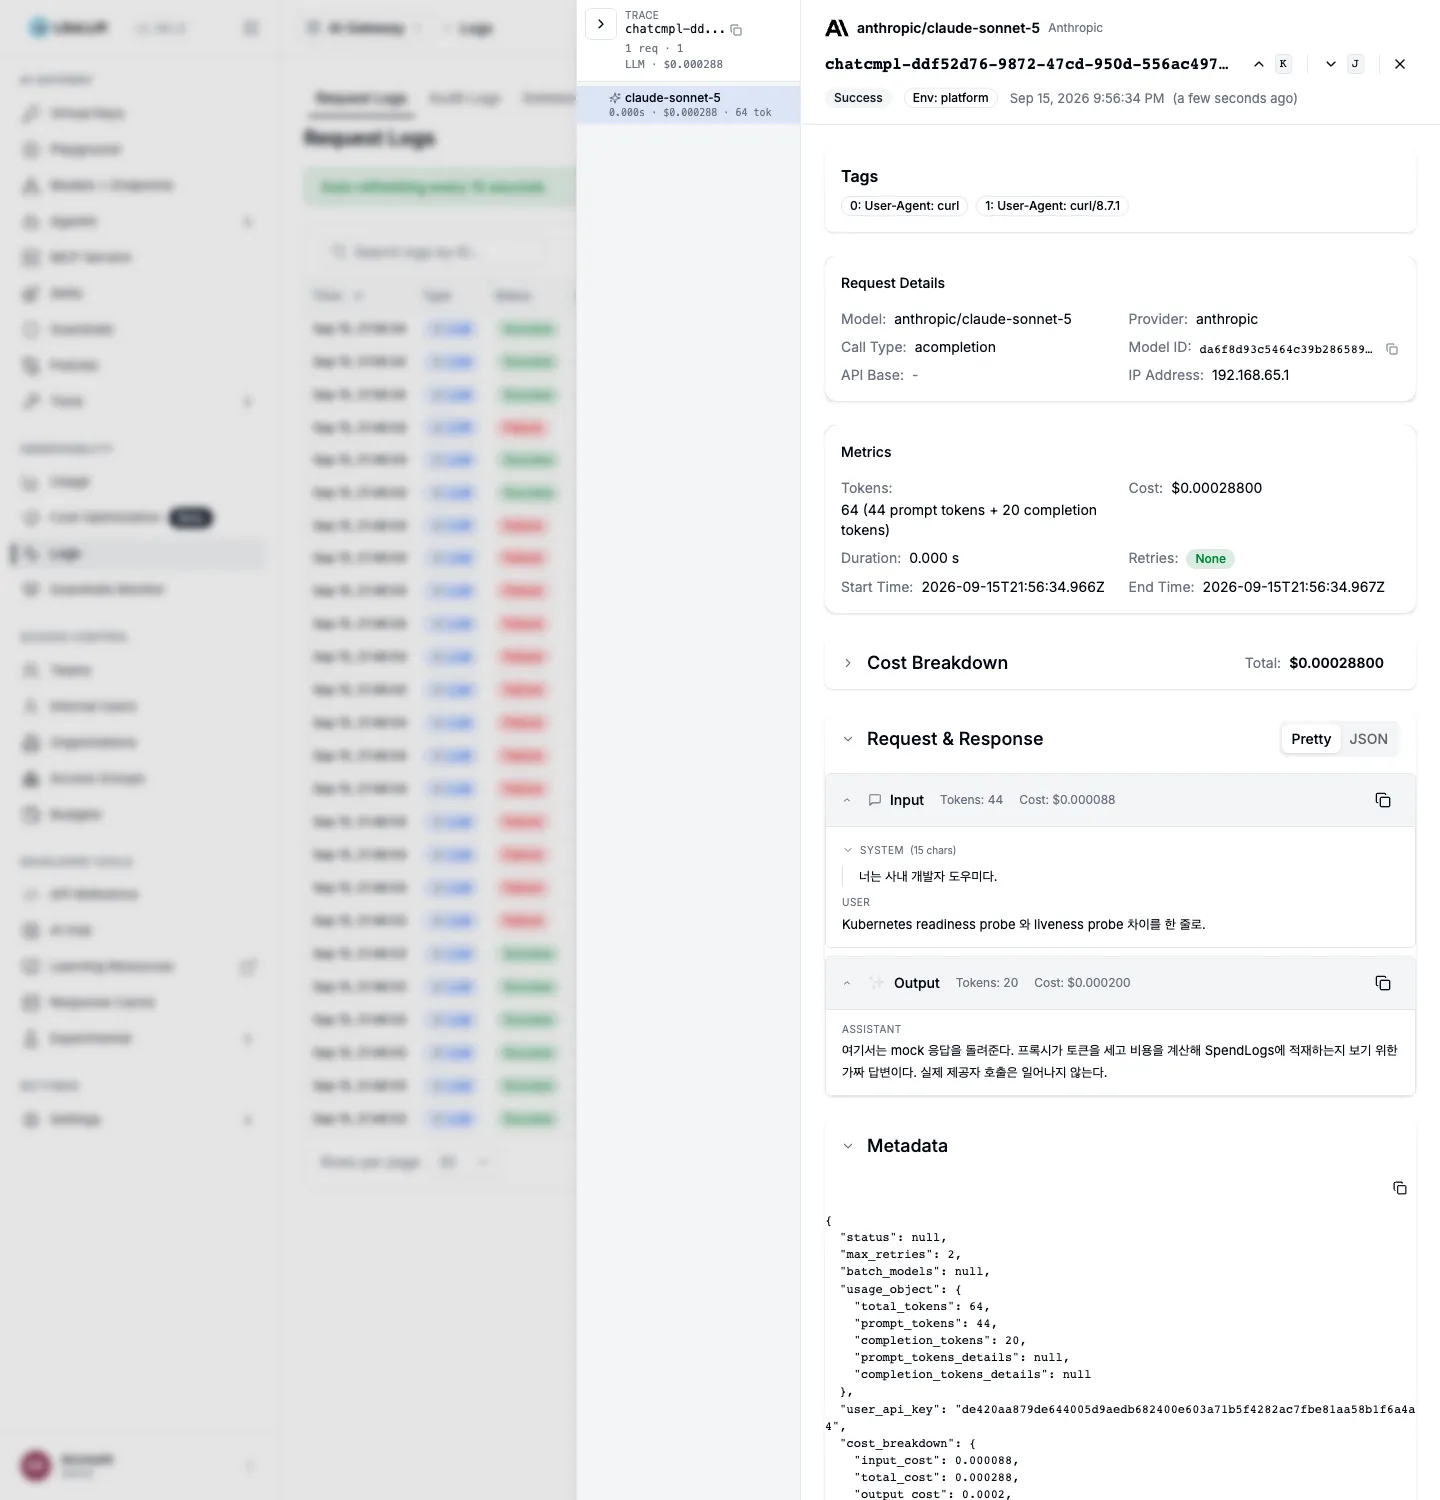
Task: Click the Env: platform tag
Action: point(950,98)
